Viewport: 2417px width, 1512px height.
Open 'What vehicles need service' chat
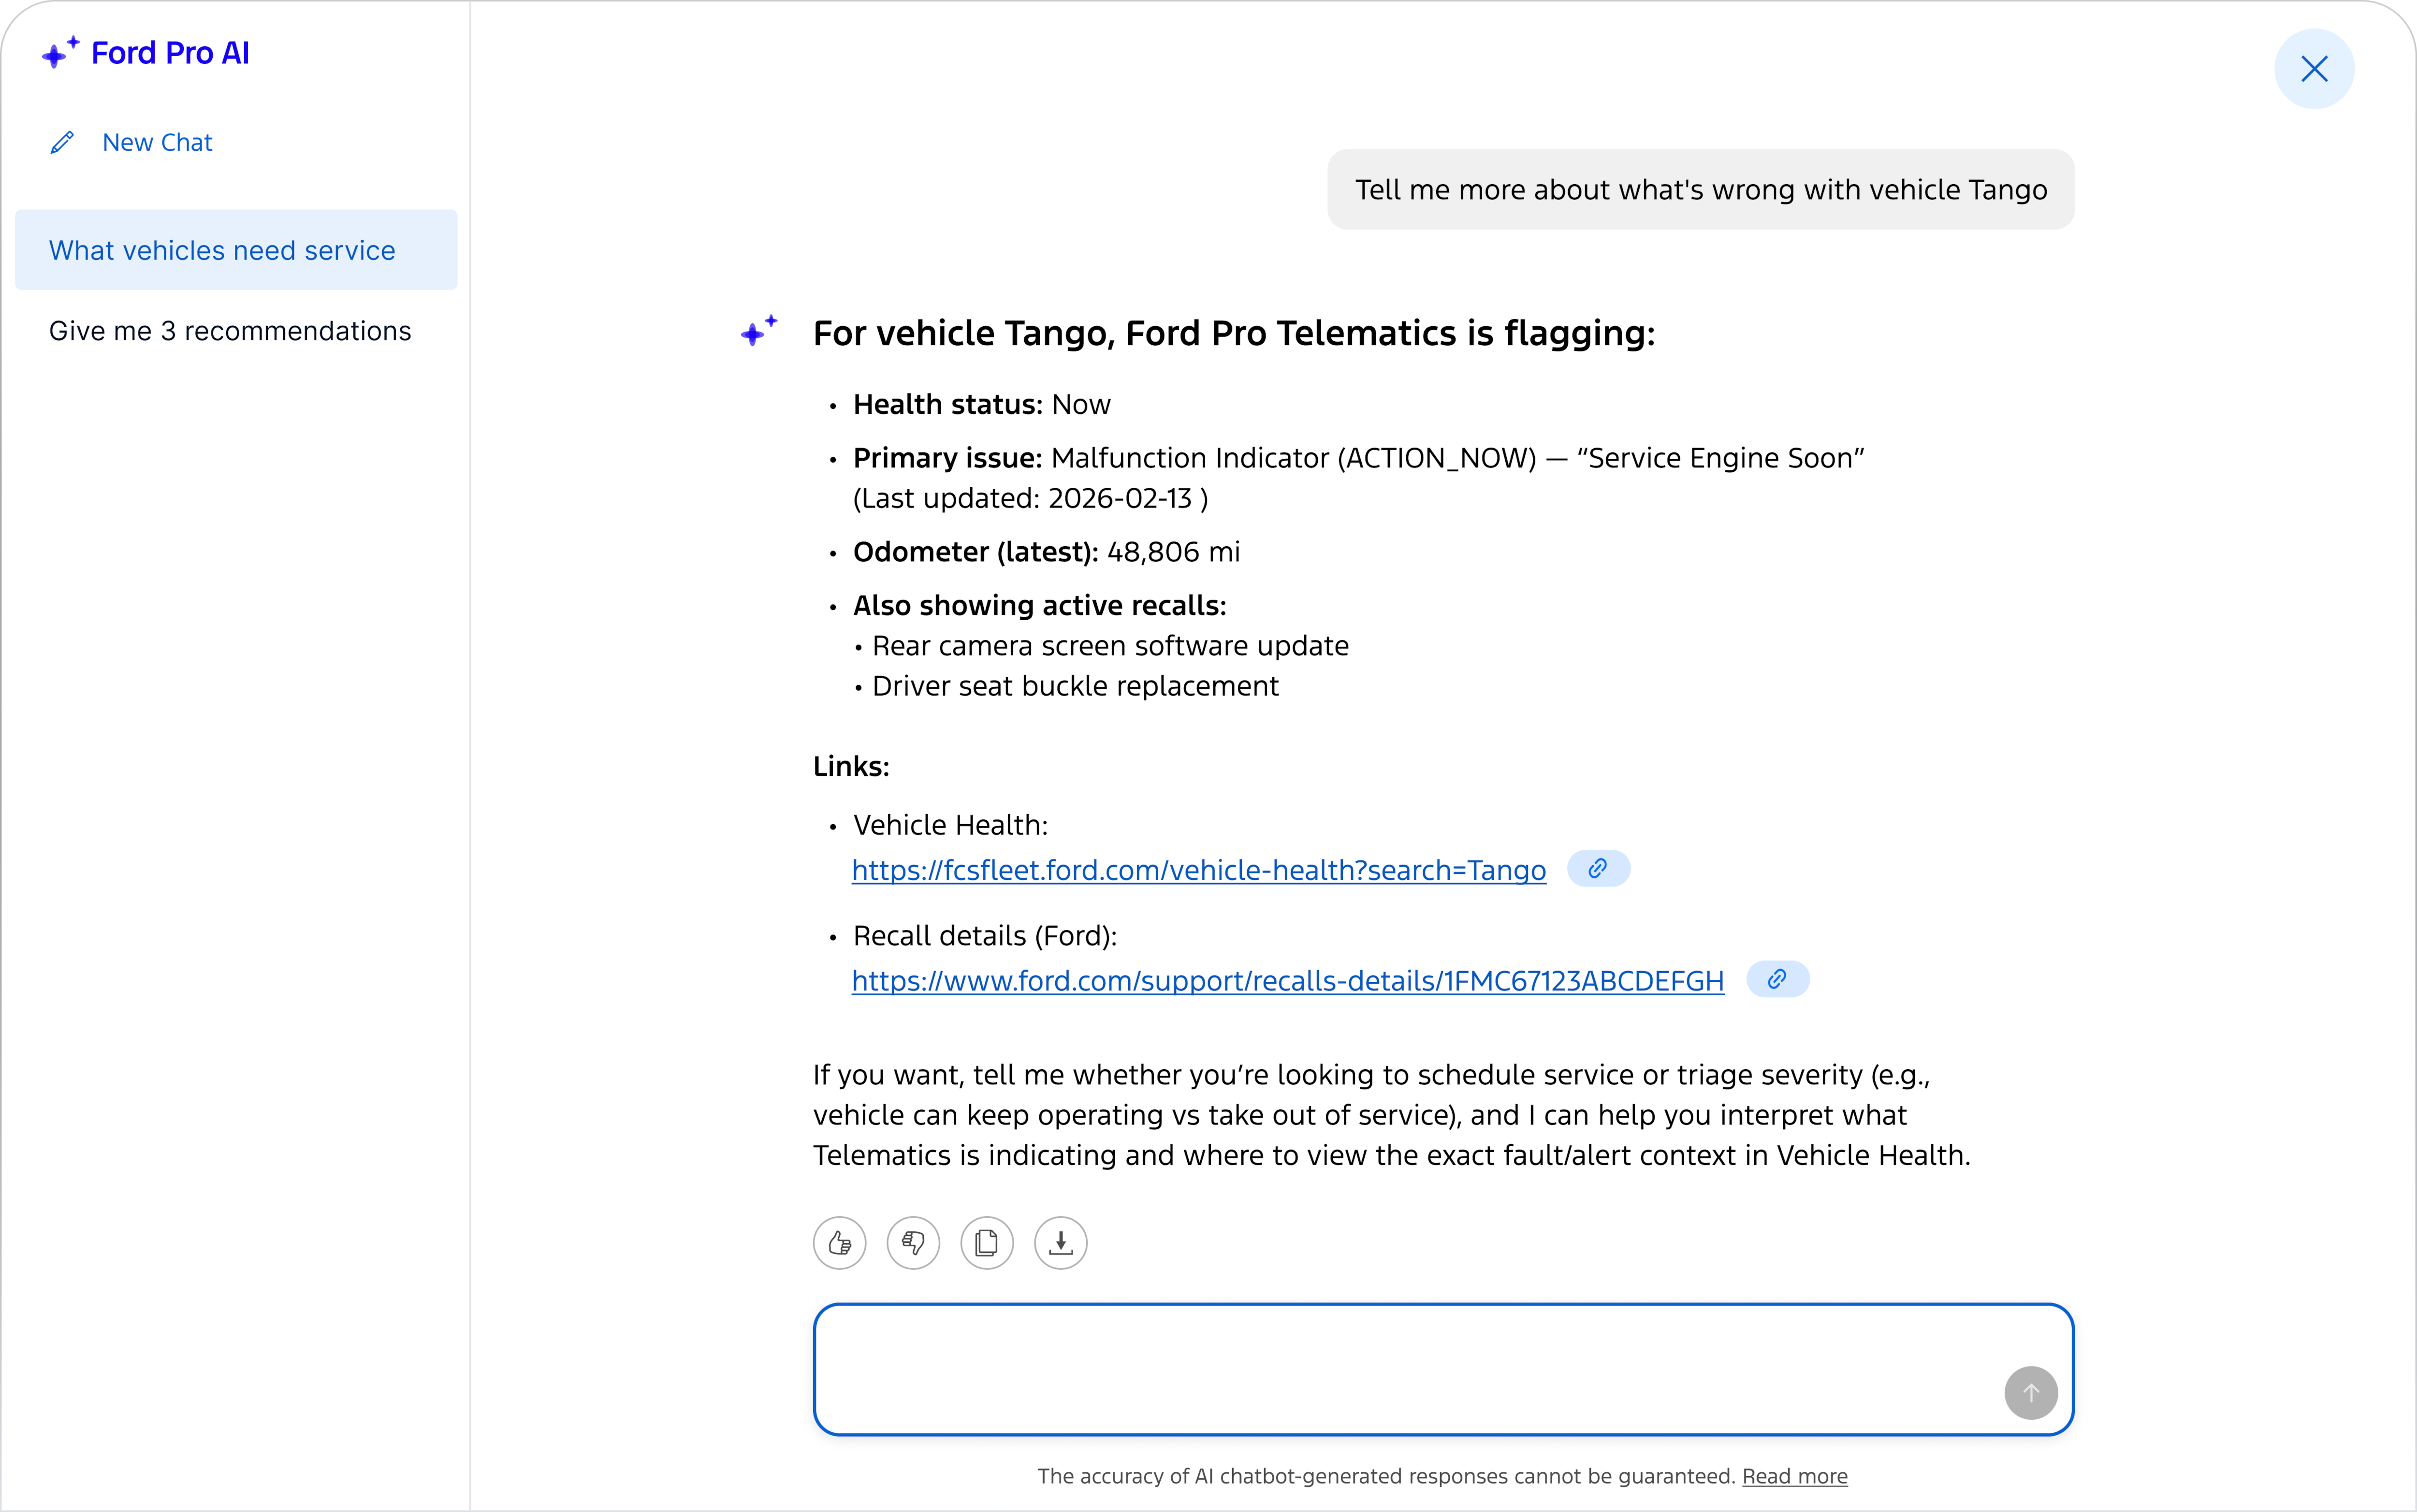pyautogui.click(x=236, y=250)
